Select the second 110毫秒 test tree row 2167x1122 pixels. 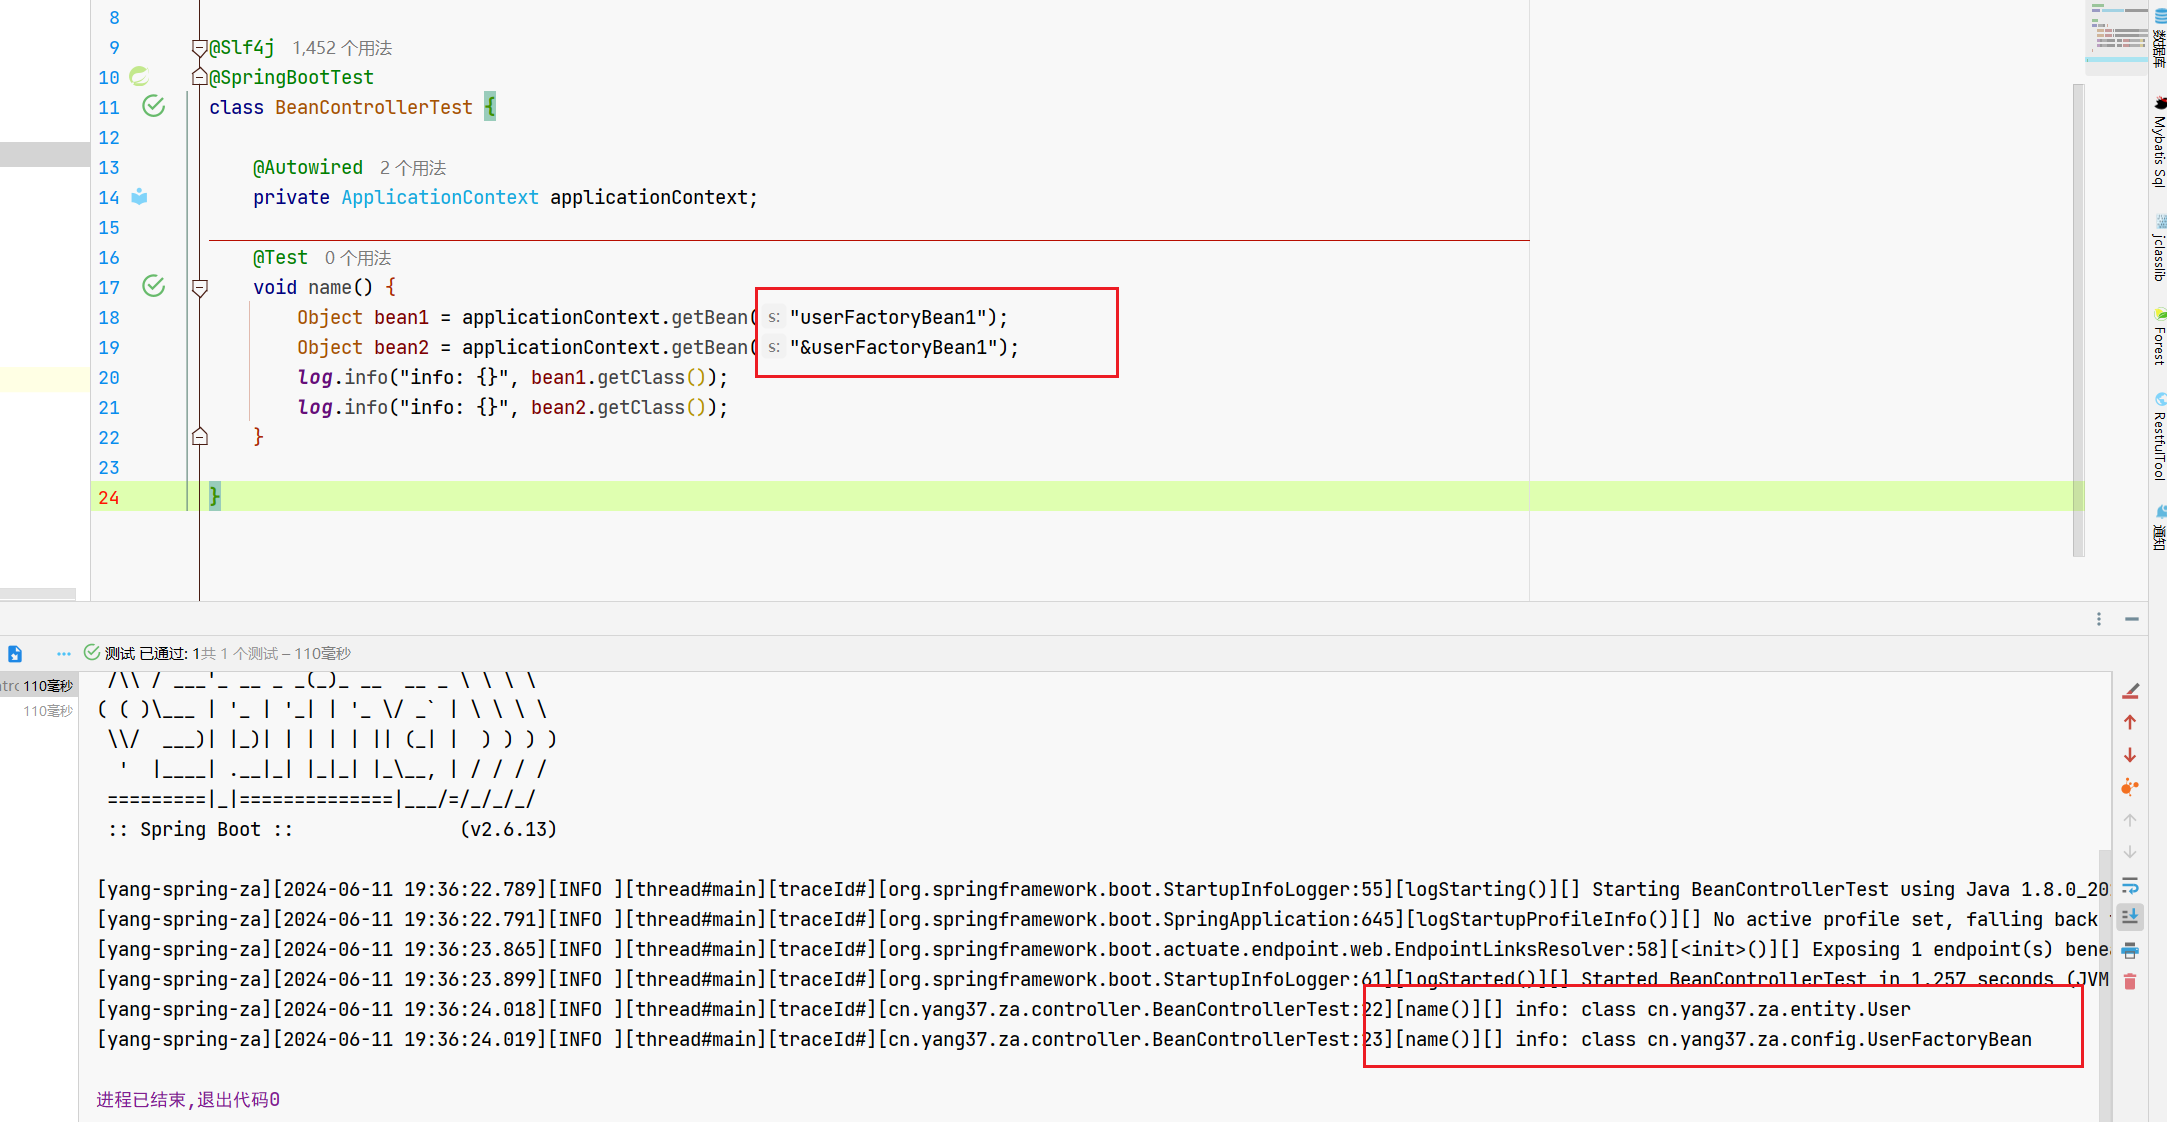48,711
